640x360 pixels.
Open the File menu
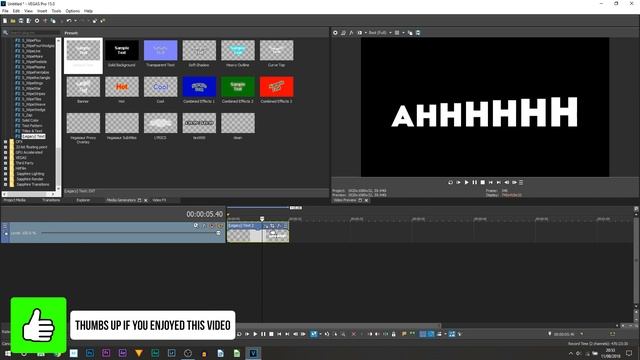pyautogui.click(x=5, y=11)
